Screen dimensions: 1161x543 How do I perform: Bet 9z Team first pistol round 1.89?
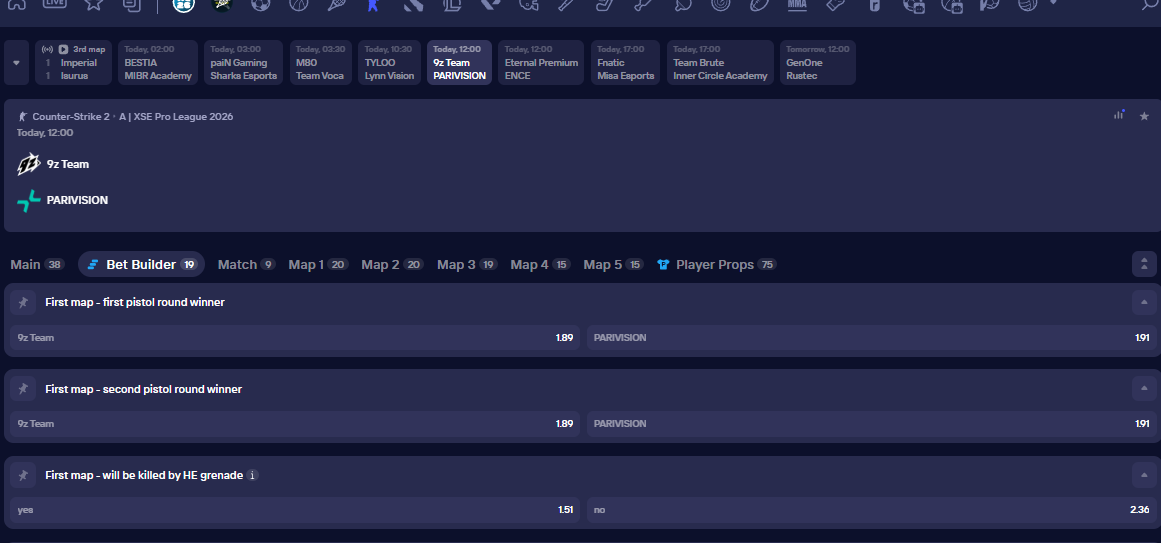click(295, 337)
